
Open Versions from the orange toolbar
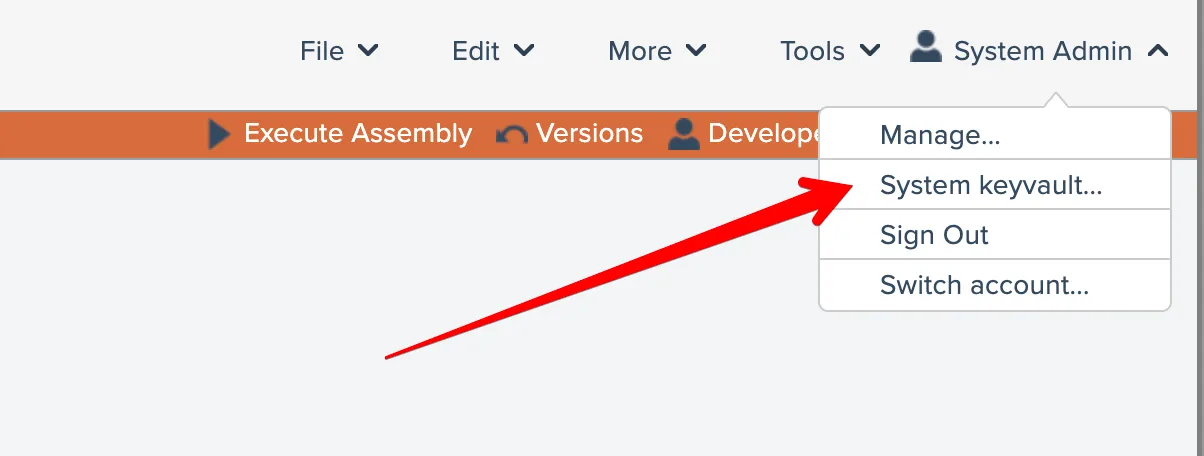(589, 133)
